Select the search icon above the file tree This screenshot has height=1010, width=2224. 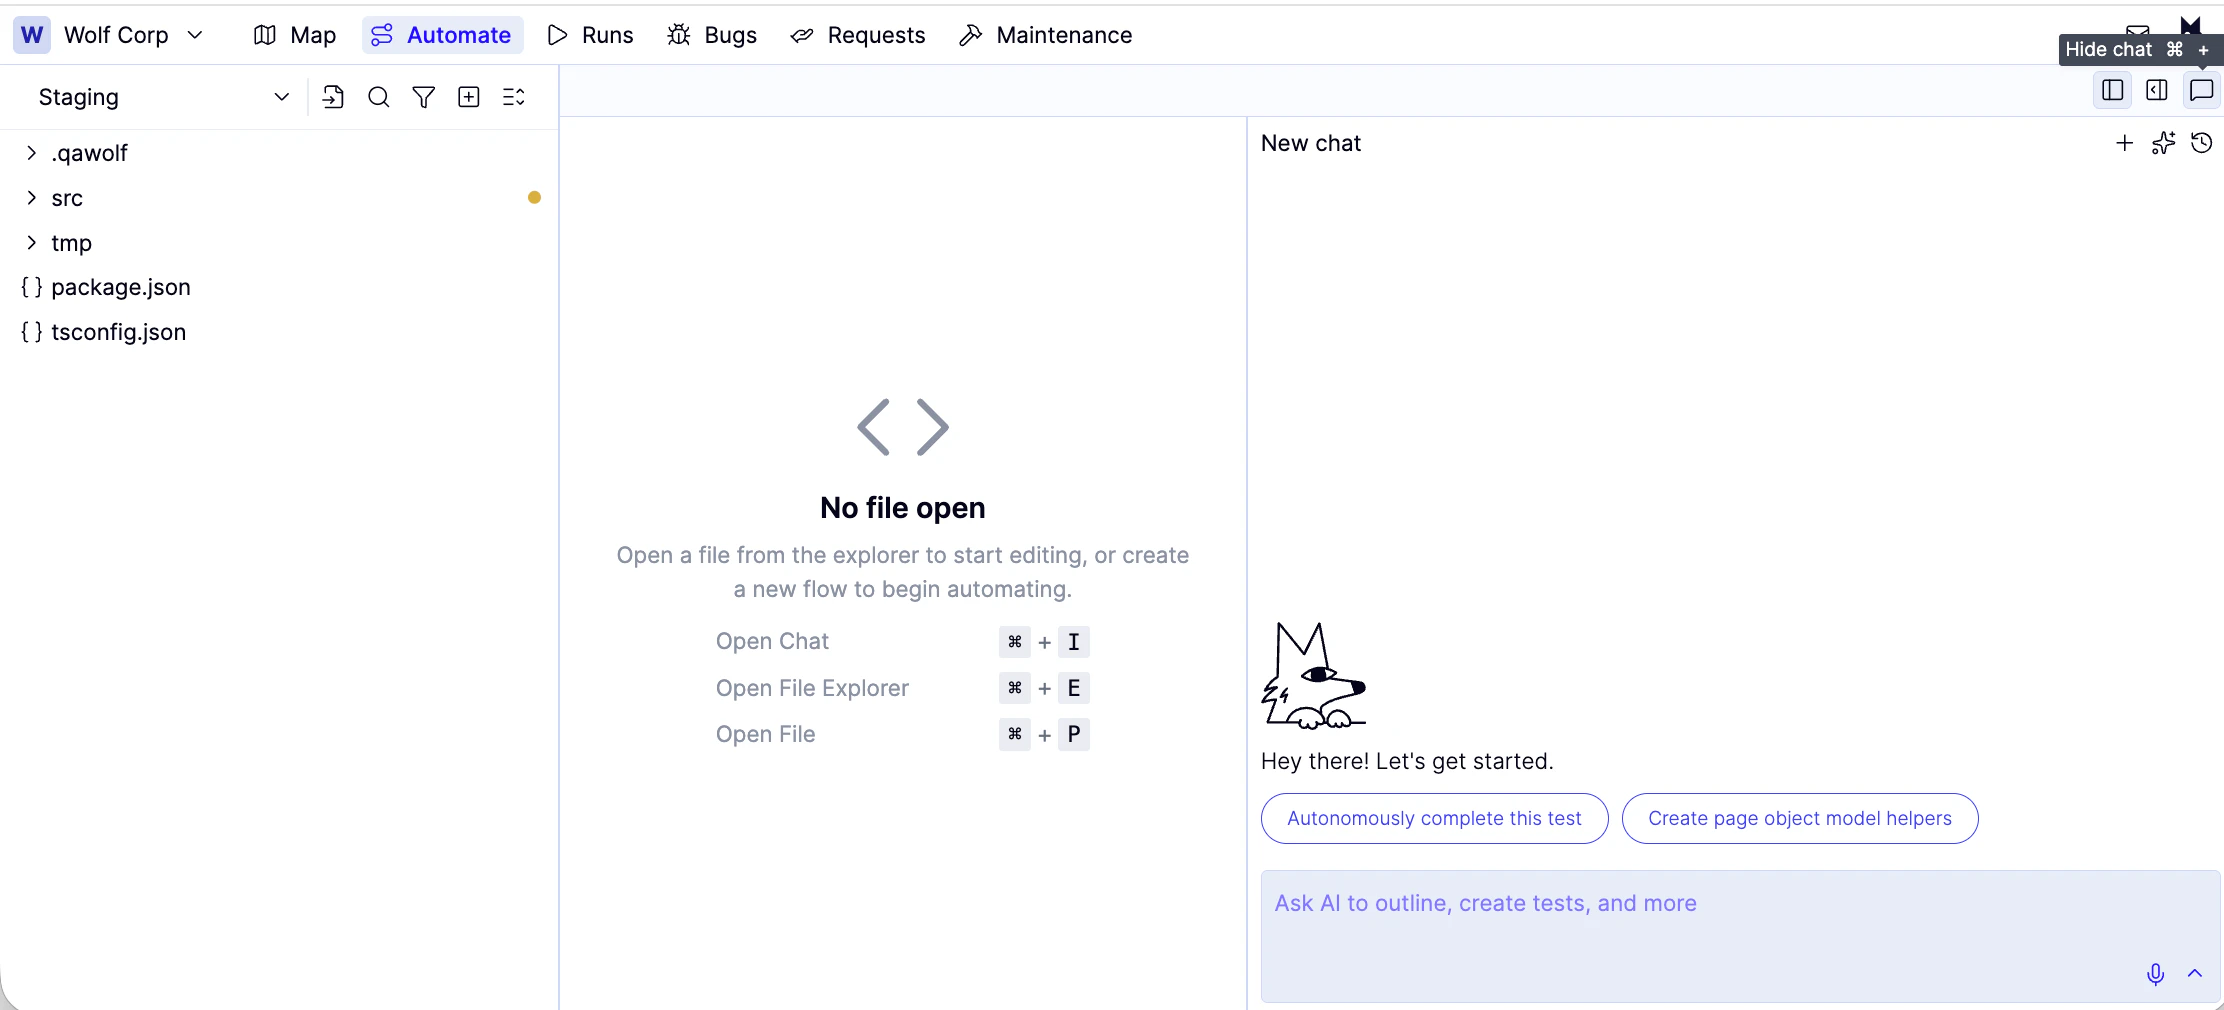click(378, 97)
